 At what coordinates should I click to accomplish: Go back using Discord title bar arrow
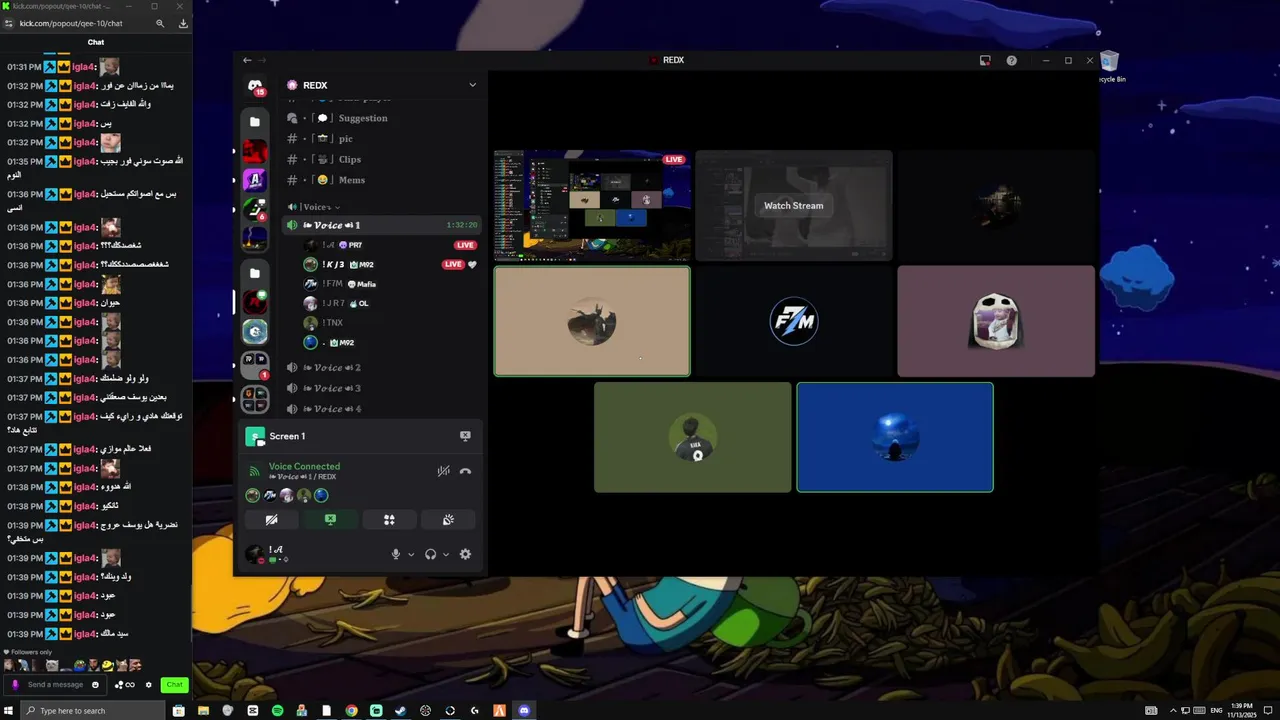pos(247,60)
